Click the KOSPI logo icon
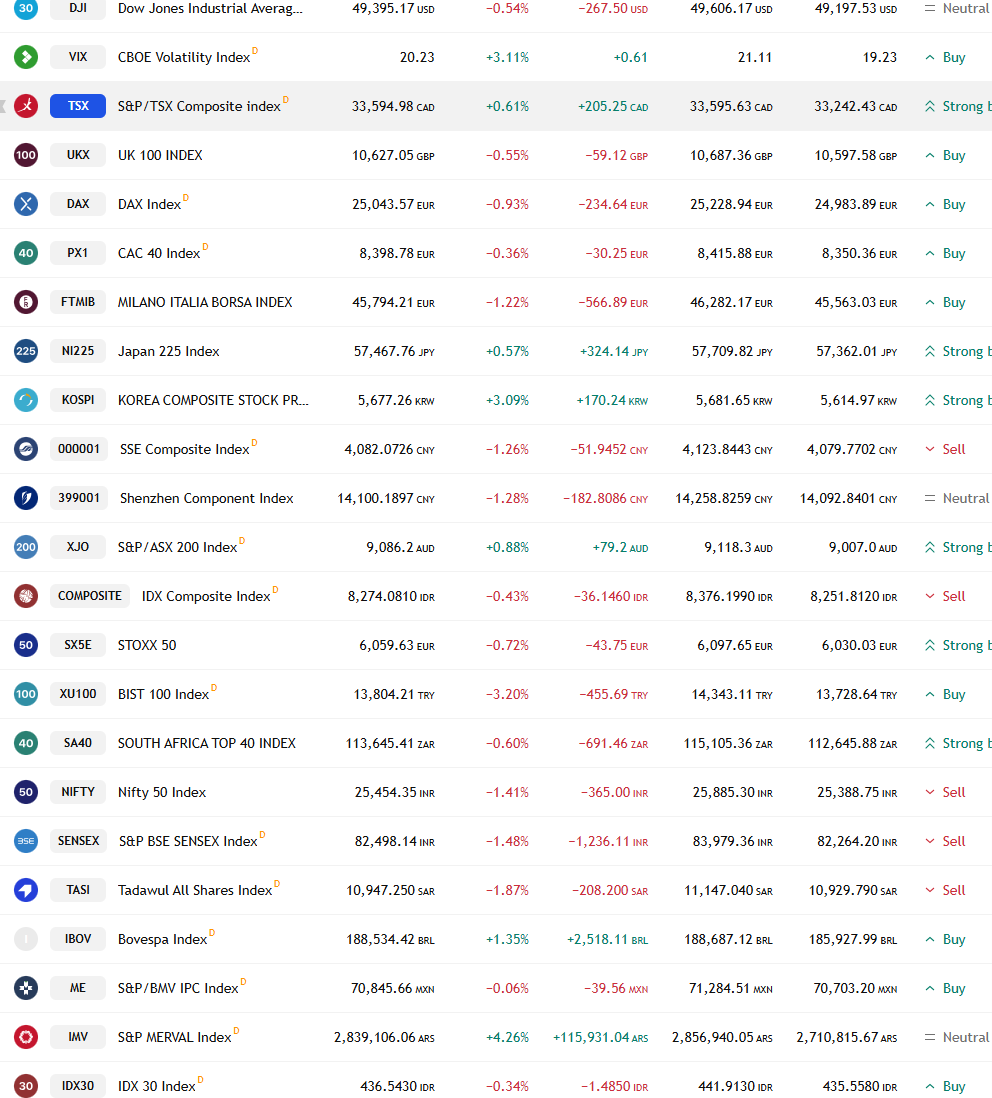The width and height of the screenshot is (992, 1098). 26,401
